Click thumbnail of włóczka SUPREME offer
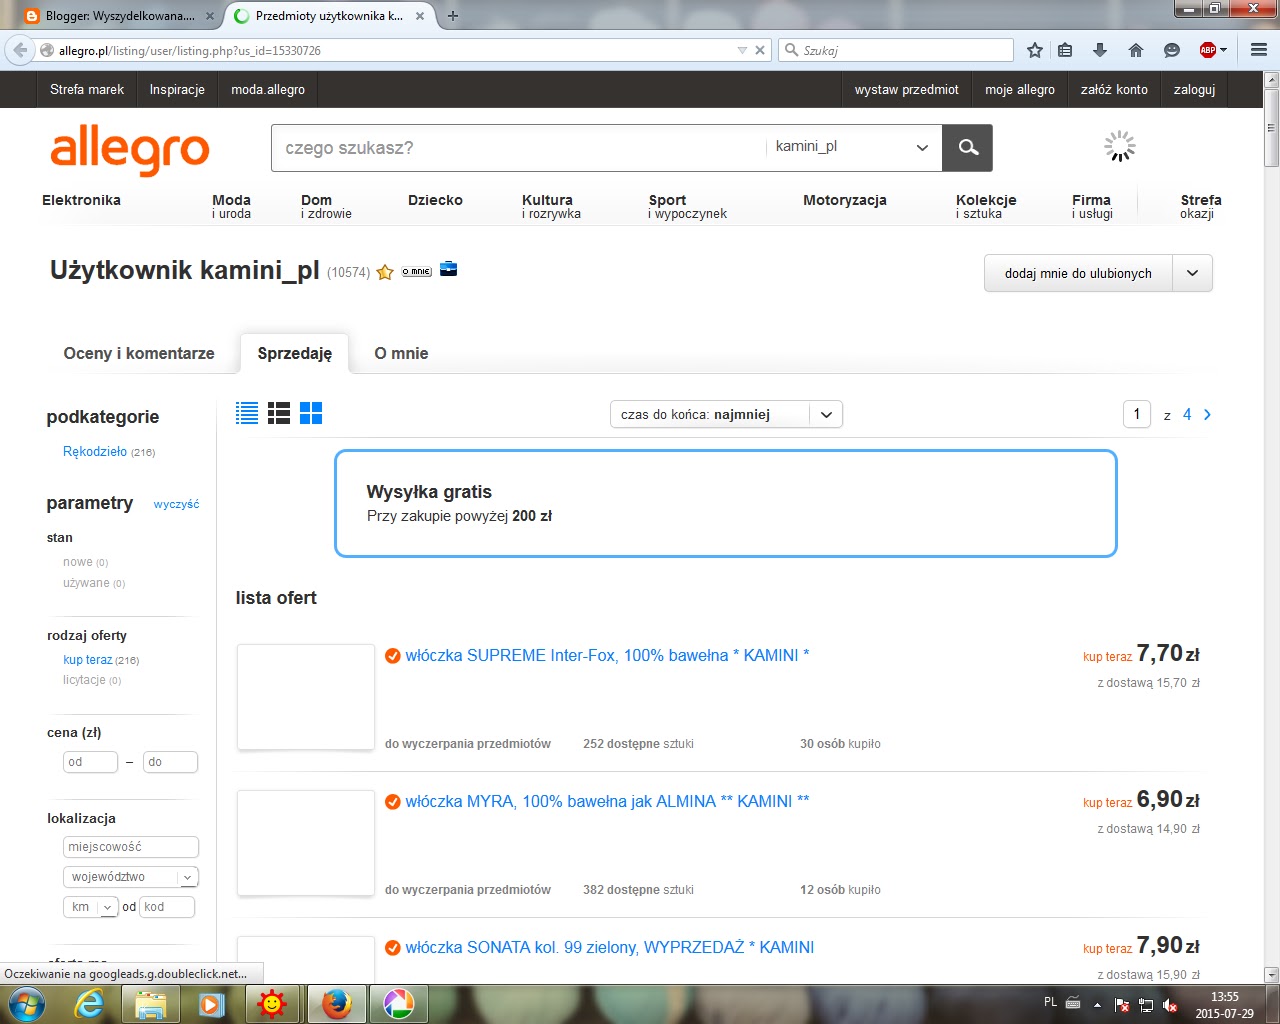The width and height of the screenshot is (1280, 1024). click(305, 697)
